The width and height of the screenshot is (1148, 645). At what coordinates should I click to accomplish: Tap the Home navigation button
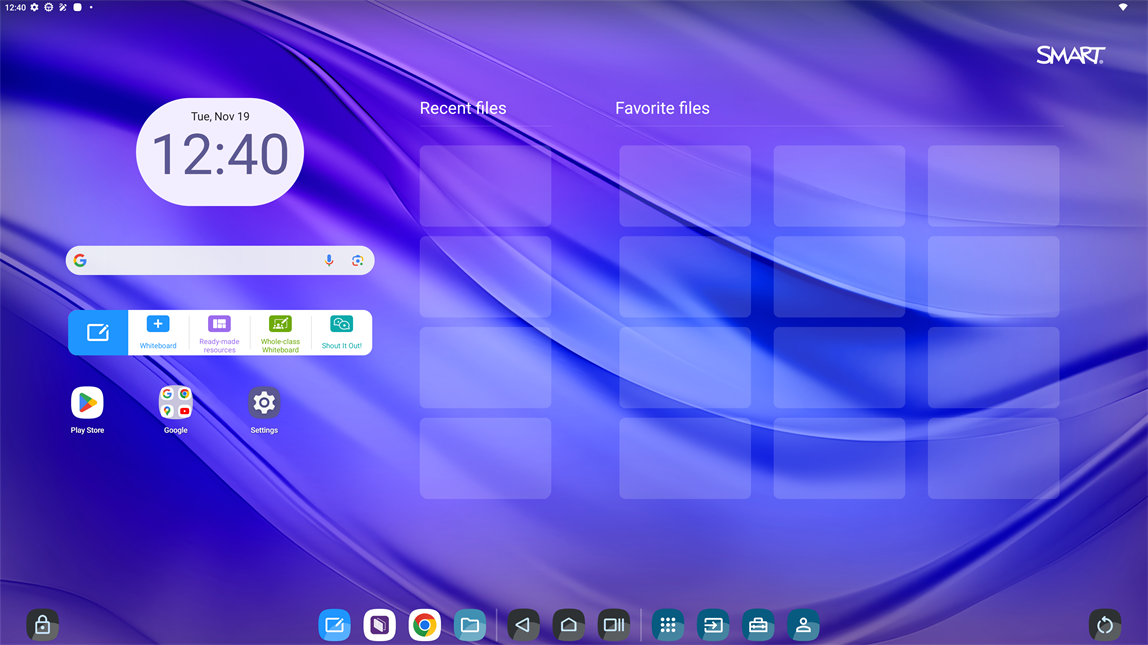[x=568, y=625]
